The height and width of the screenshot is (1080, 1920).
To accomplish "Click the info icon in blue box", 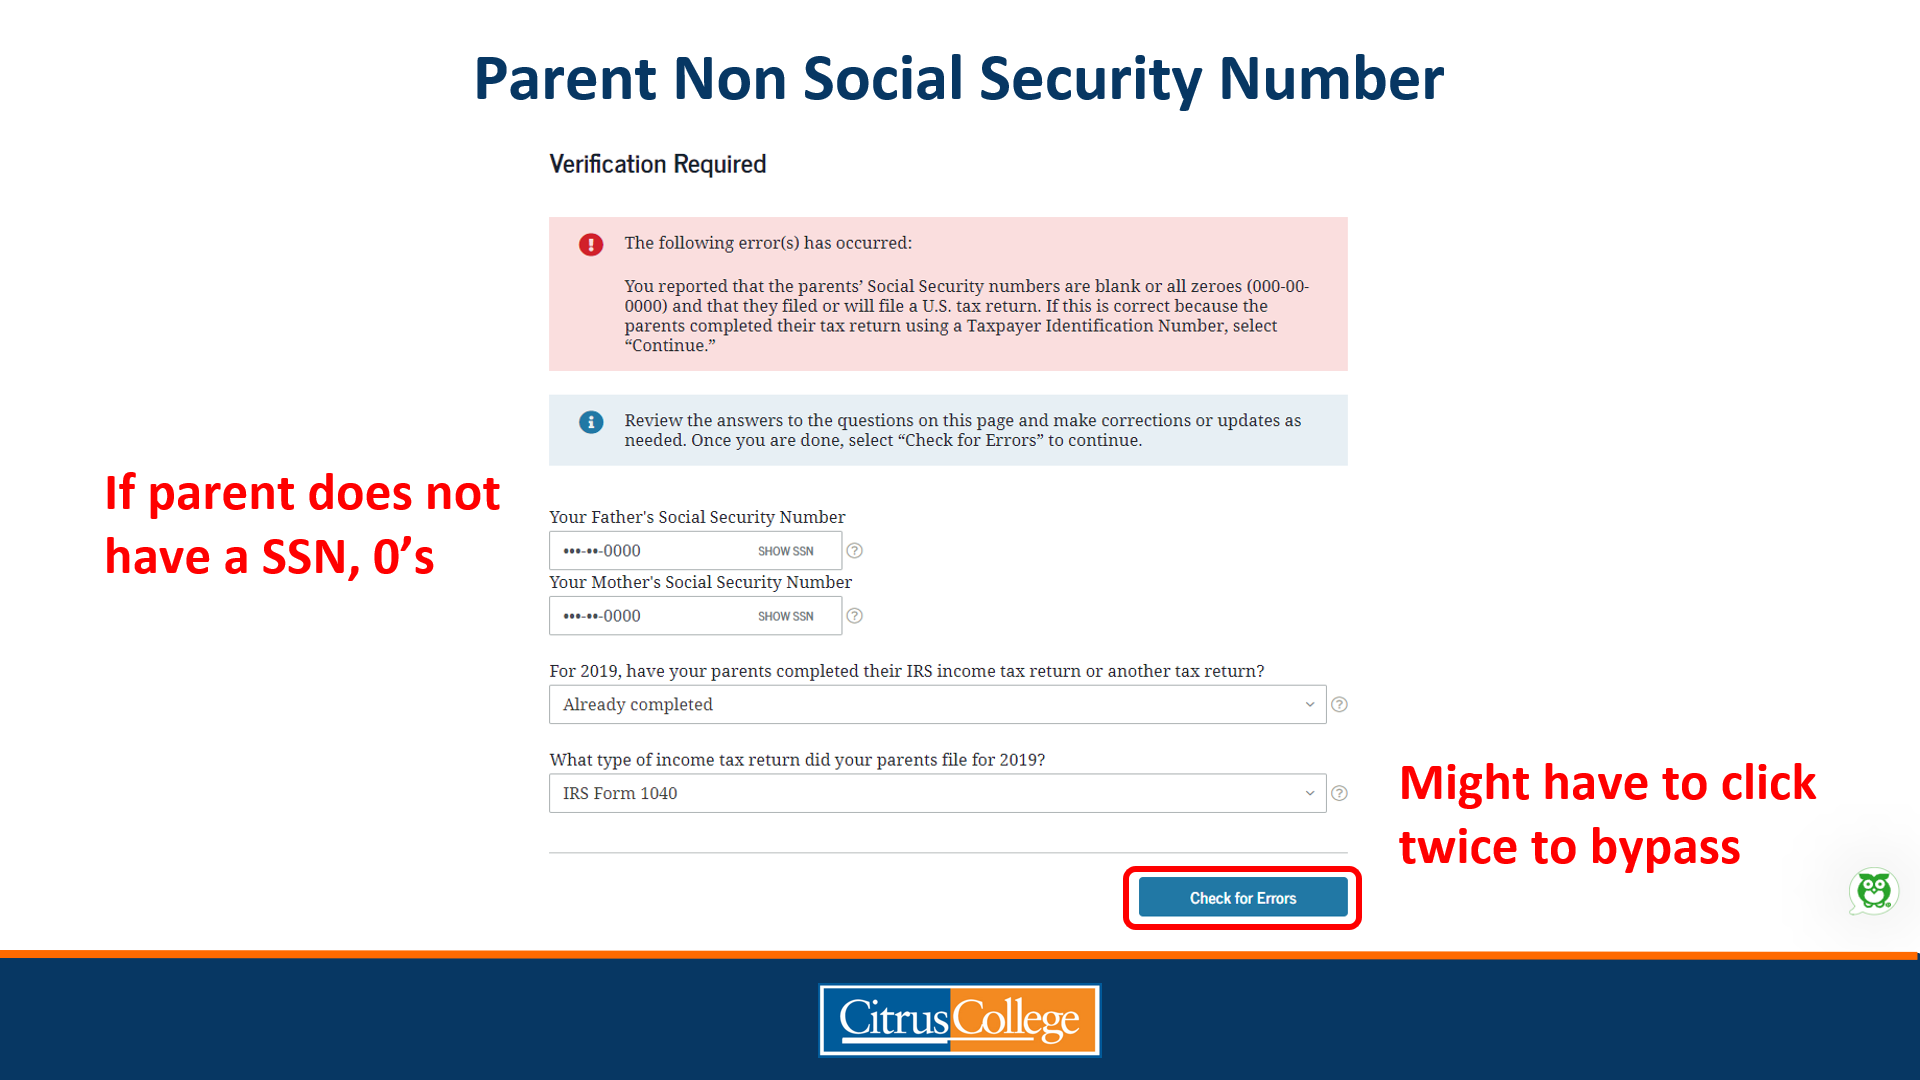I will point(591,421).
